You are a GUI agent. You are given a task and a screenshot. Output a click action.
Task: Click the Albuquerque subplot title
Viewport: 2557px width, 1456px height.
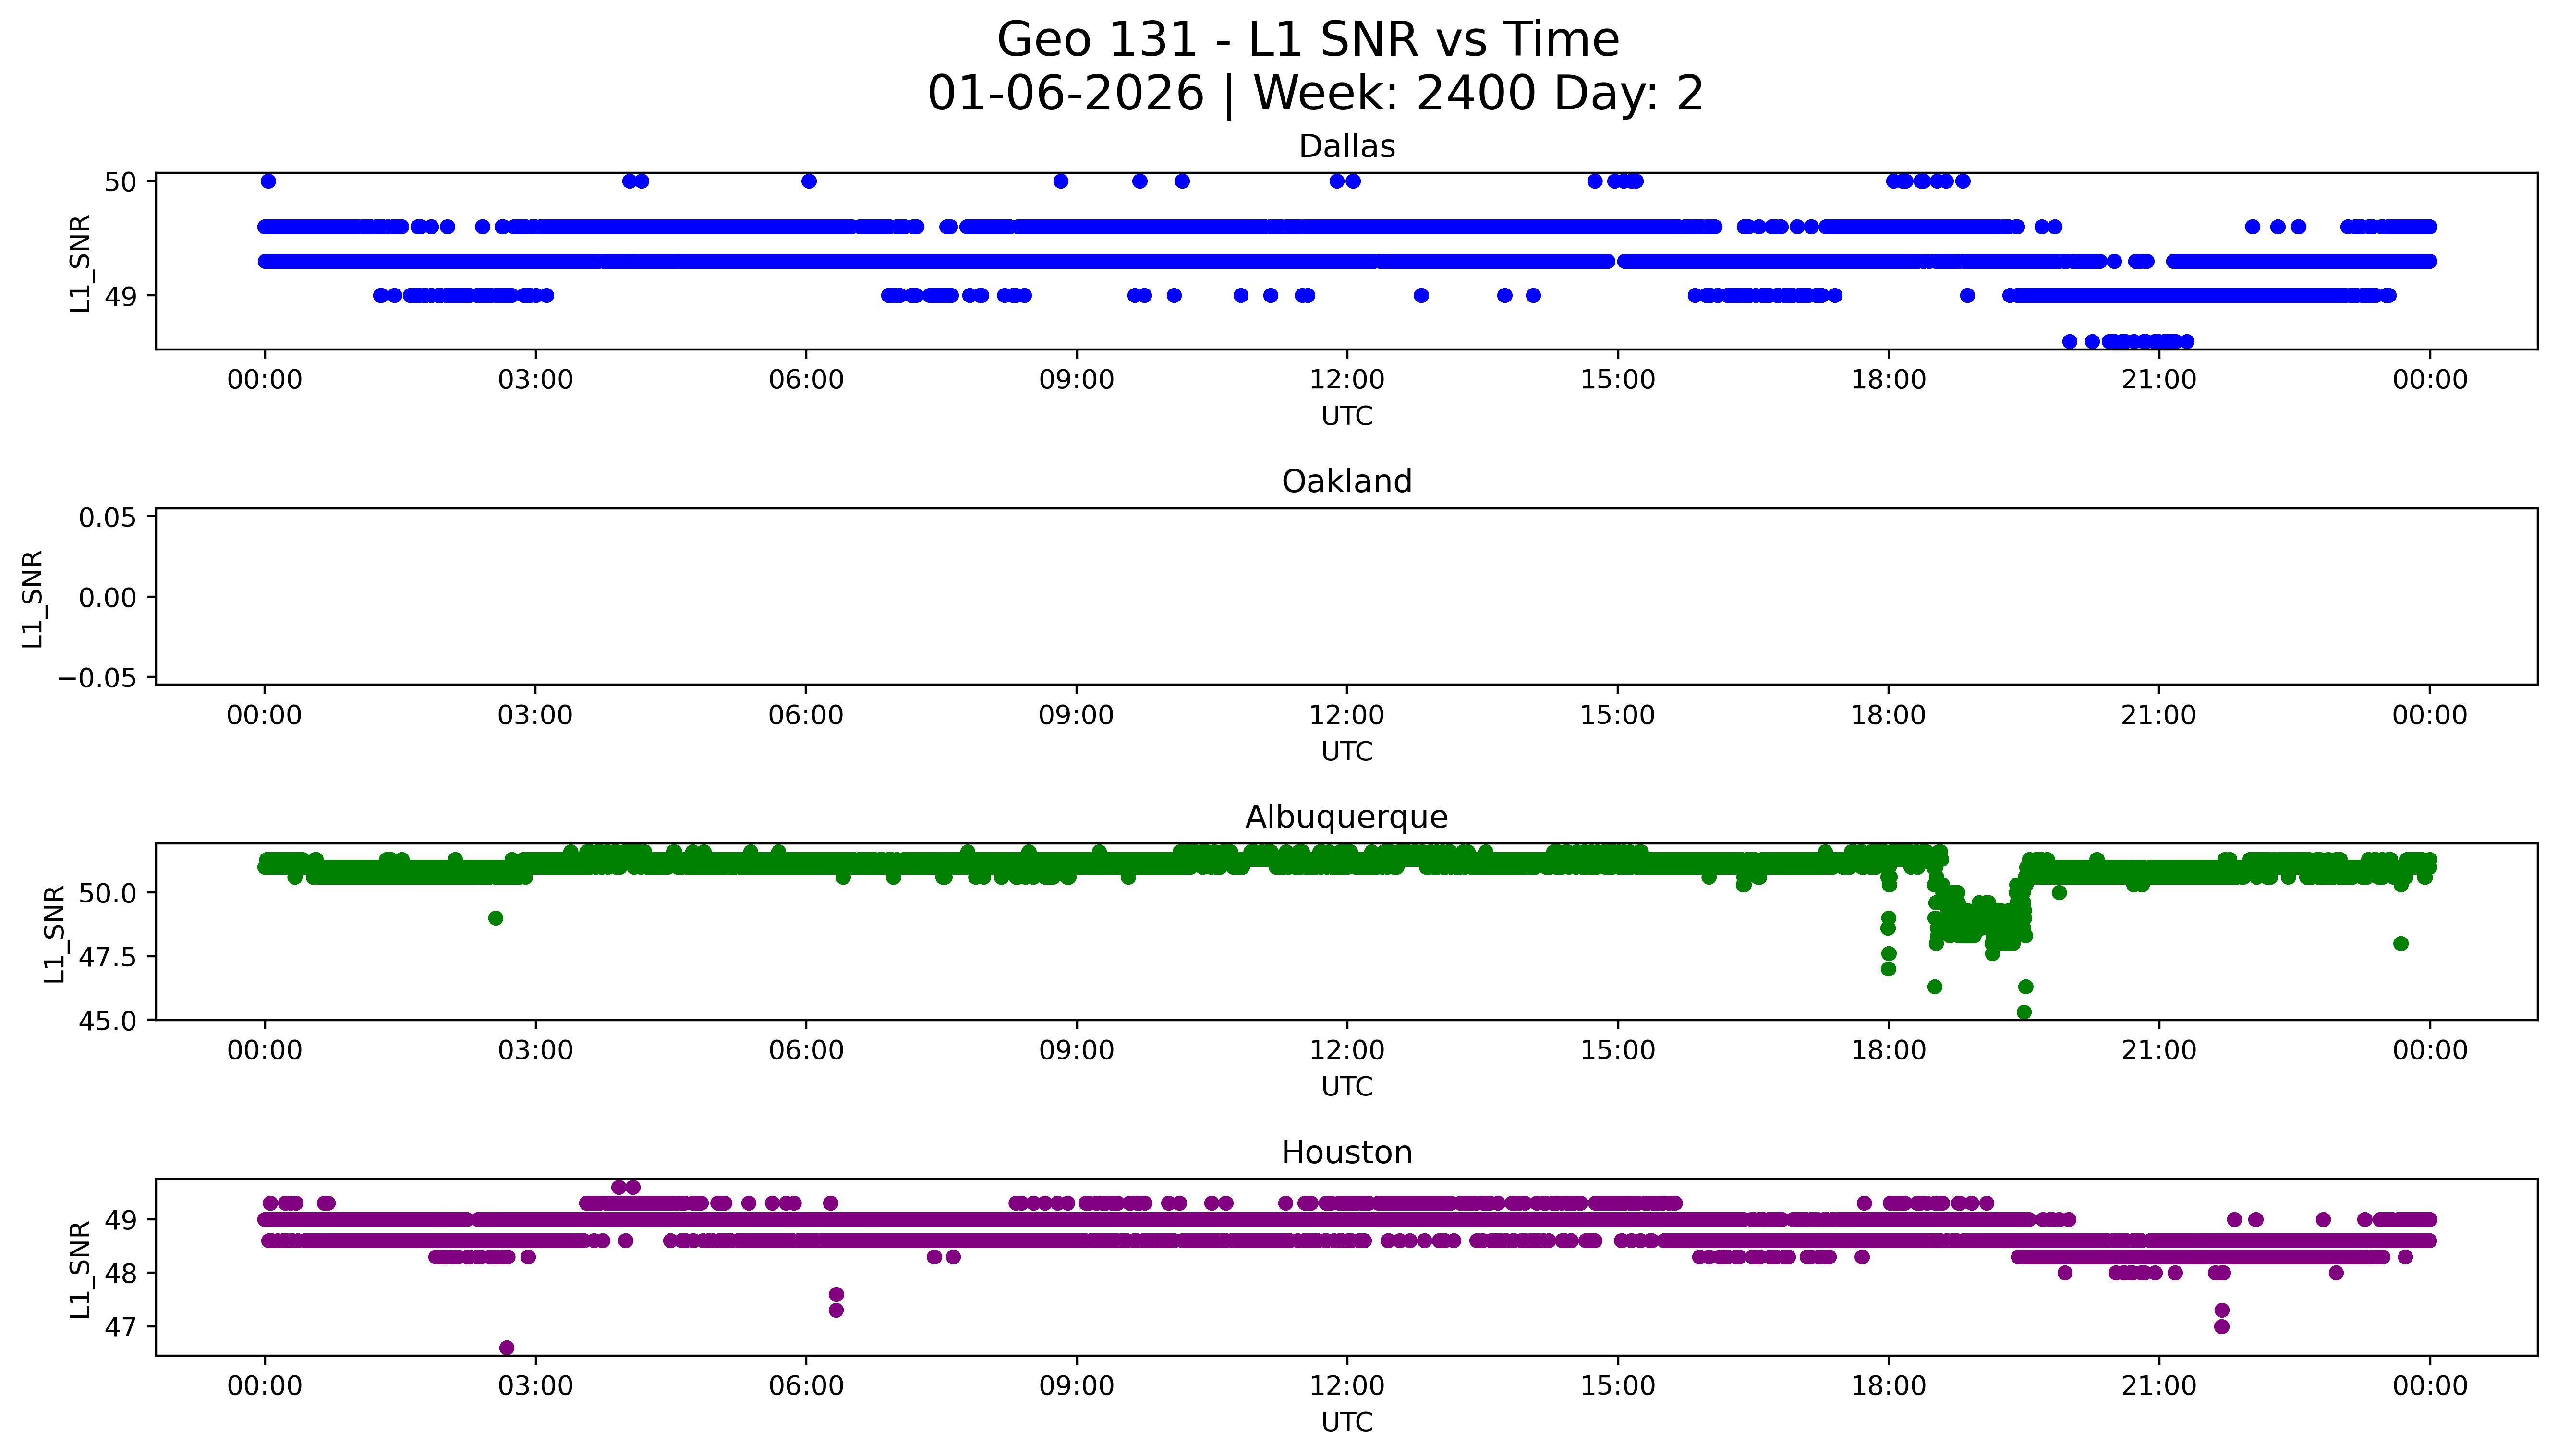point(1346,817)
